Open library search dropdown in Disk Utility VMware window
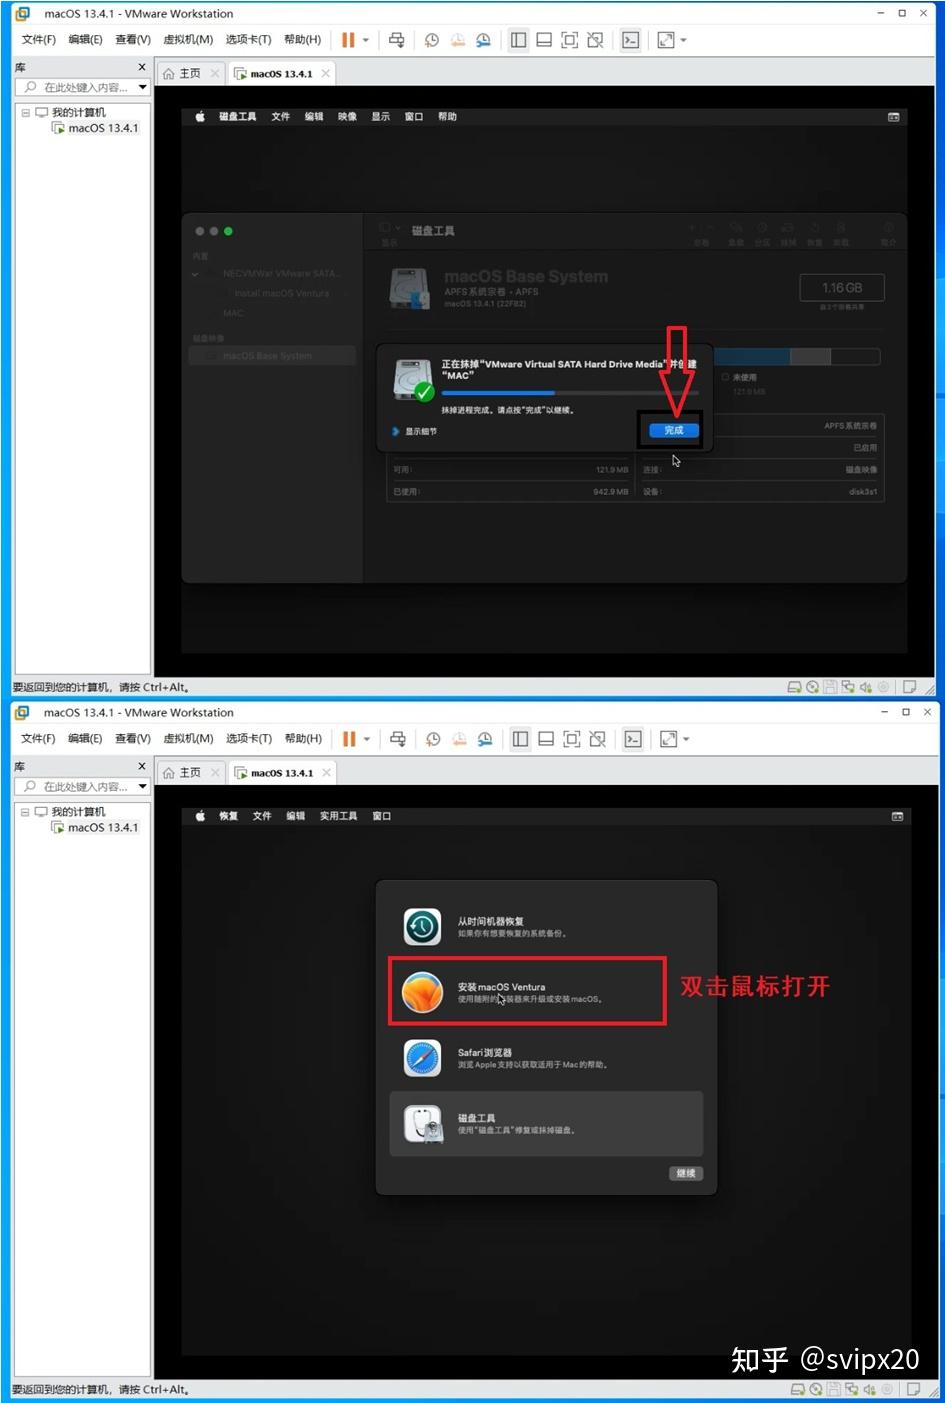Viewport: 945px width, 1403px height. click(x=143, y=87)
